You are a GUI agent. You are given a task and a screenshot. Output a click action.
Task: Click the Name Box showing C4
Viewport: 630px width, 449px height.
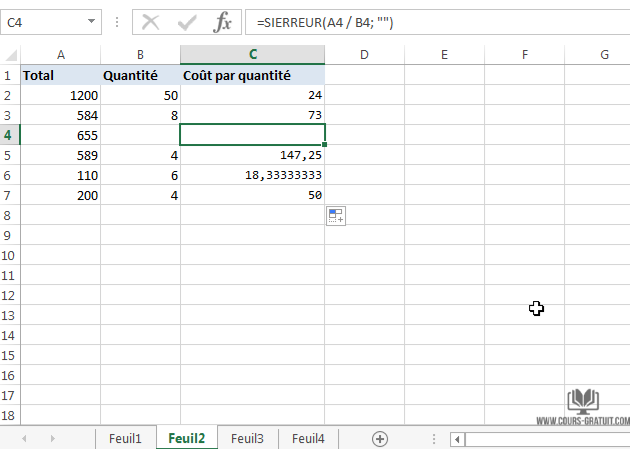click(x=45, y=22)
